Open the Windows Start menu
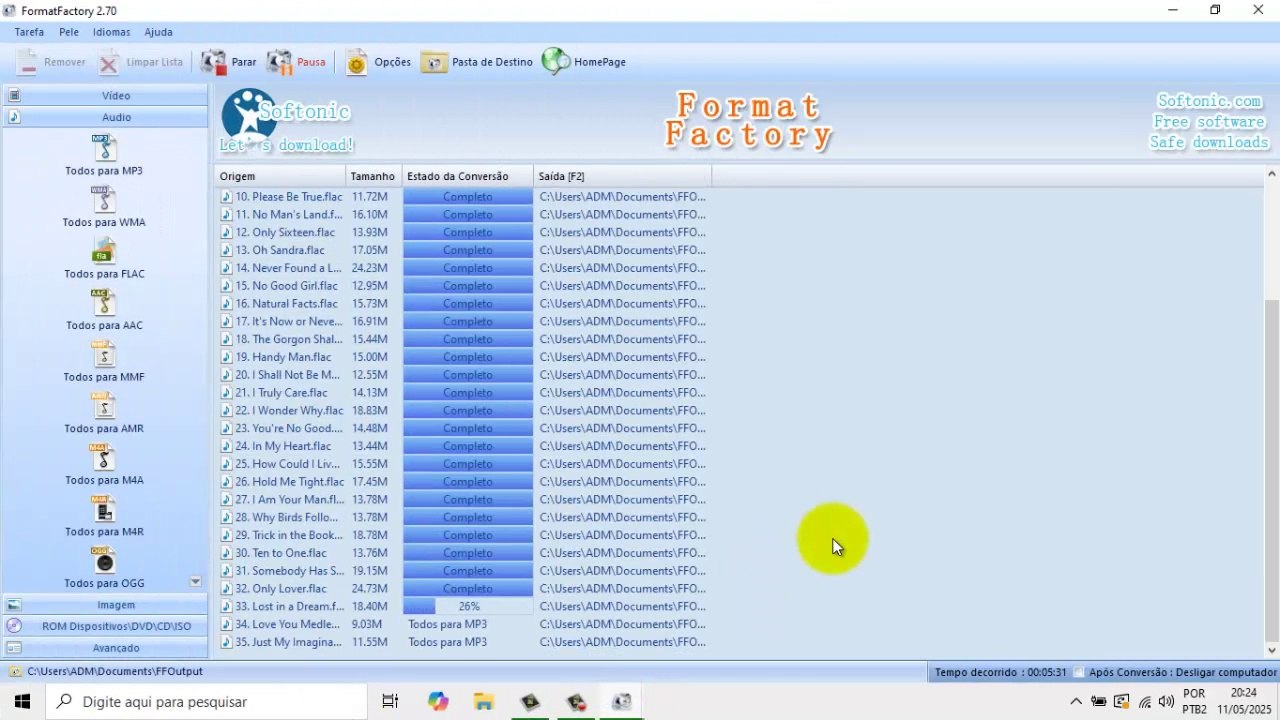This screenshot has width=1280, height=720. pyautogui.click(x=22, y=702)
